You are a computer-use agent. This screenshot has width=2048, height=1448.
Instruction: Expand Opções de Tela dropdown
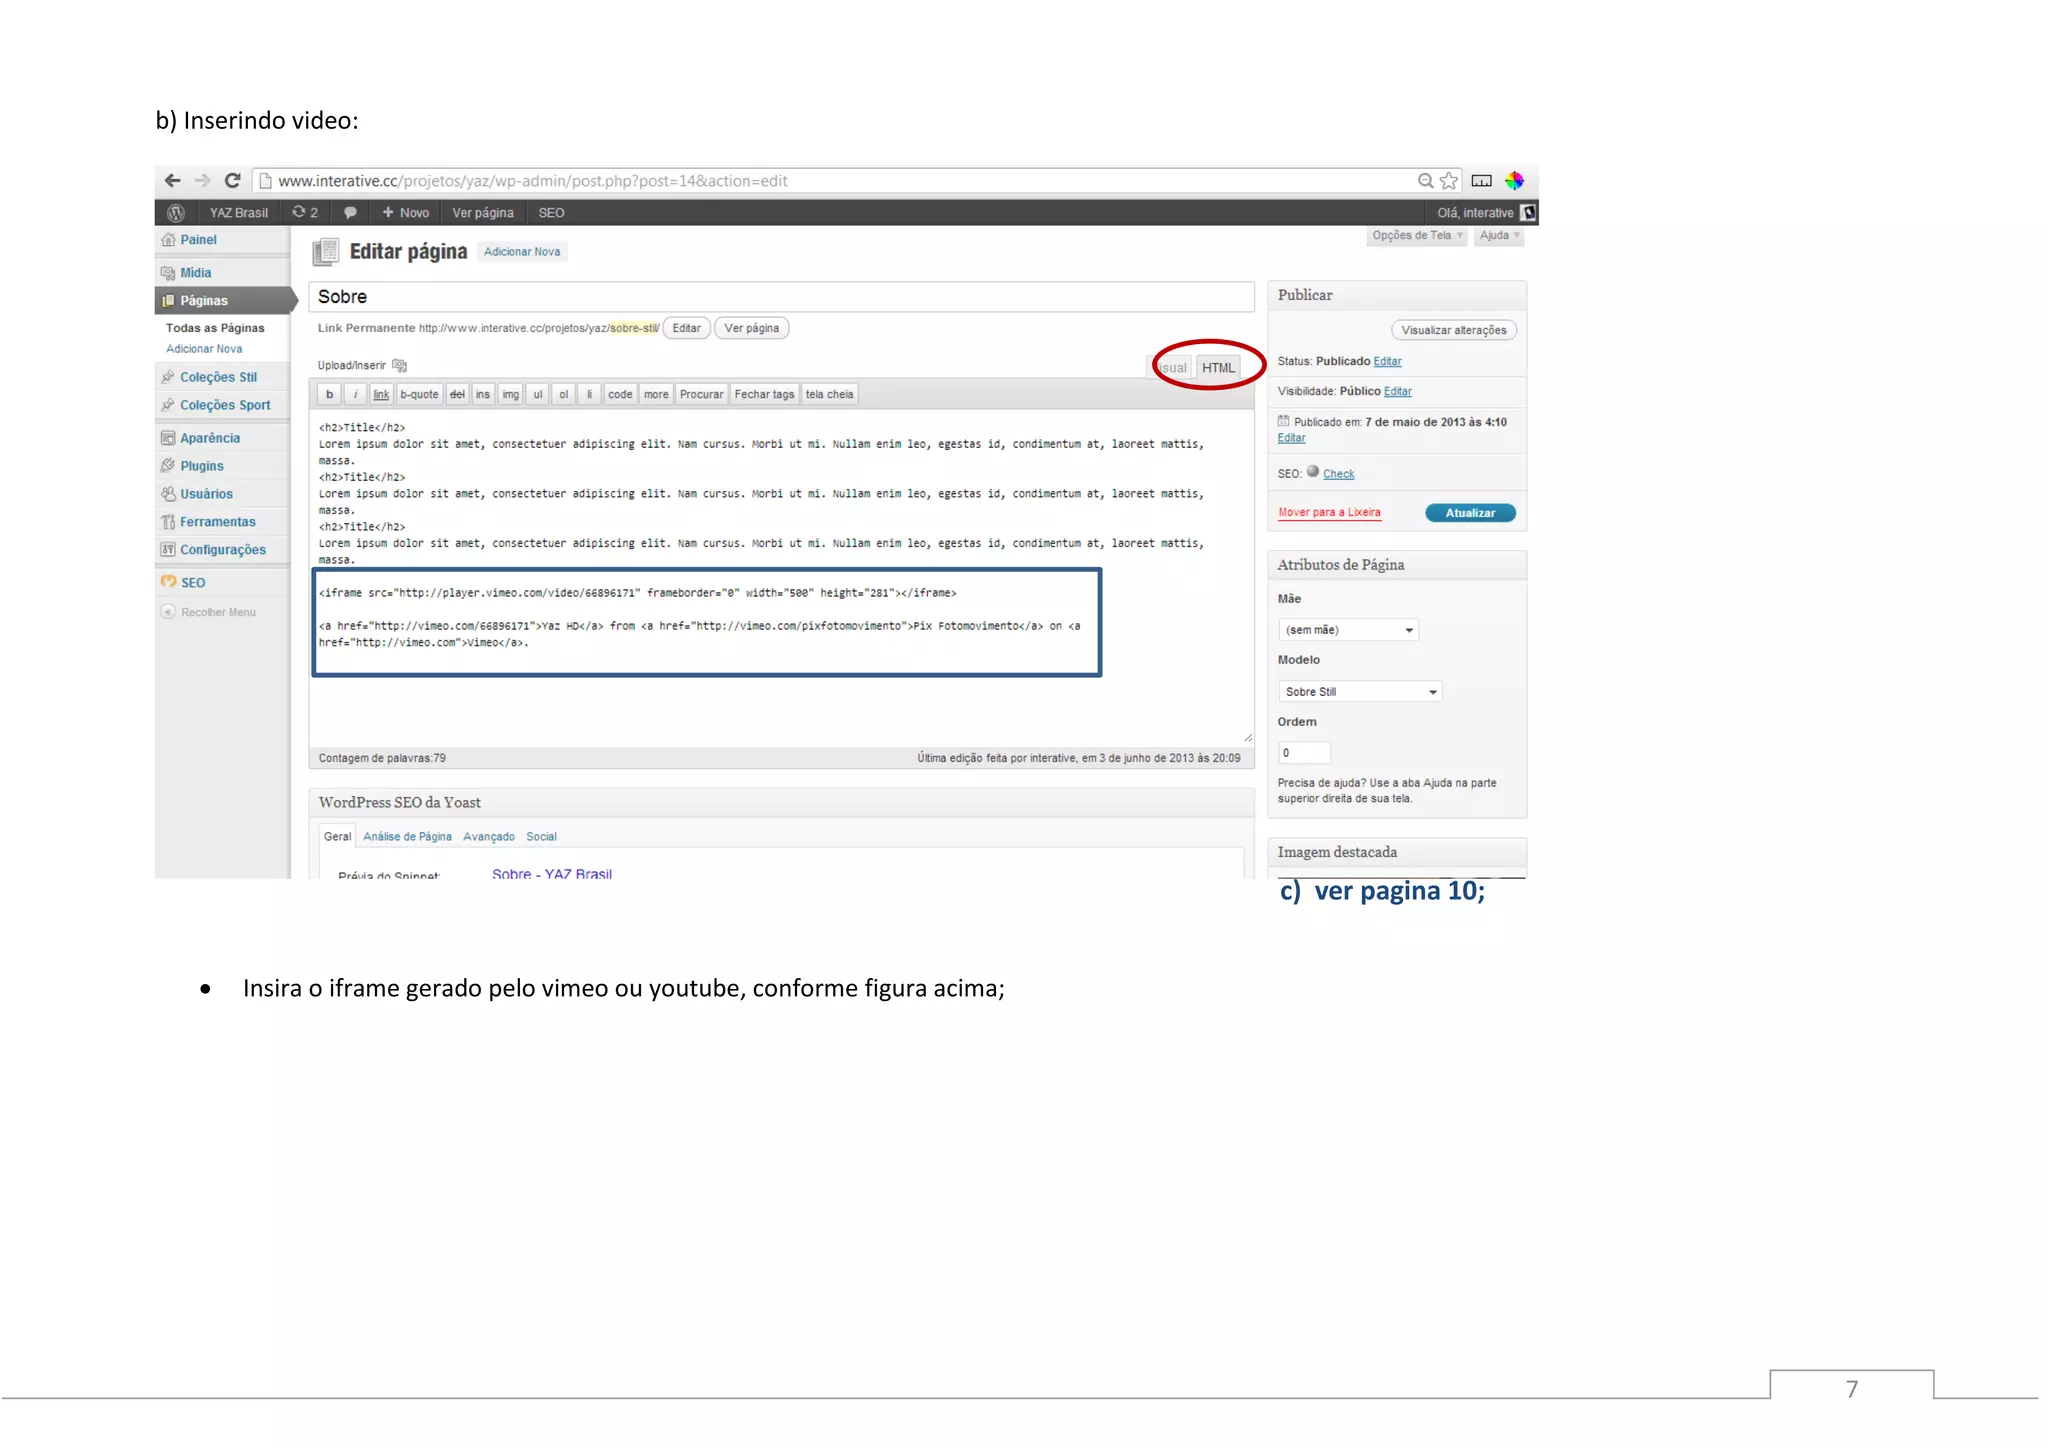click(x=1417, y=236)
